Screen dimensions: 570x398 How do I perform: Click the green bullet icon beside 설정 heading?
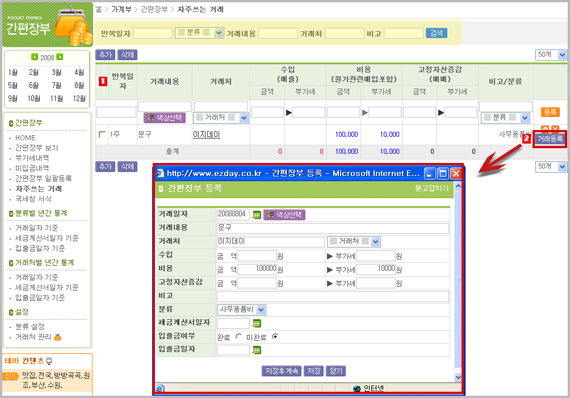click(x=11, y=312)
